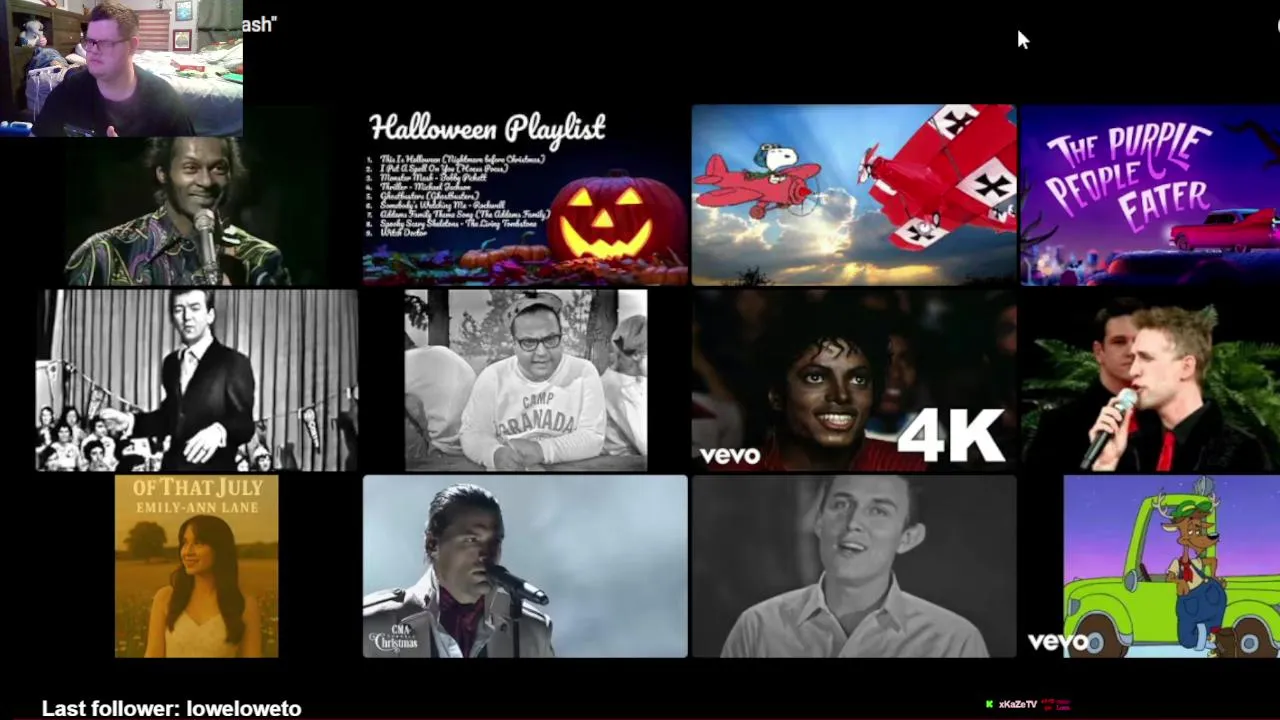Image resolution: width=1280 pixels, height=720 pixels.
Task: Open two singers with microphone thumbnail
Action: tap(1150, 380)
